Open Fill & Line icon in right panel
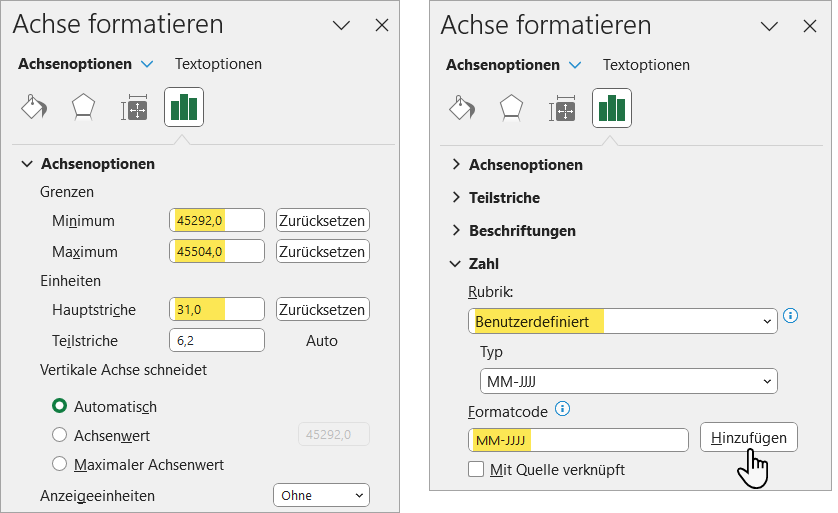This screenshot has width=838, height=513. pos(462,108)
